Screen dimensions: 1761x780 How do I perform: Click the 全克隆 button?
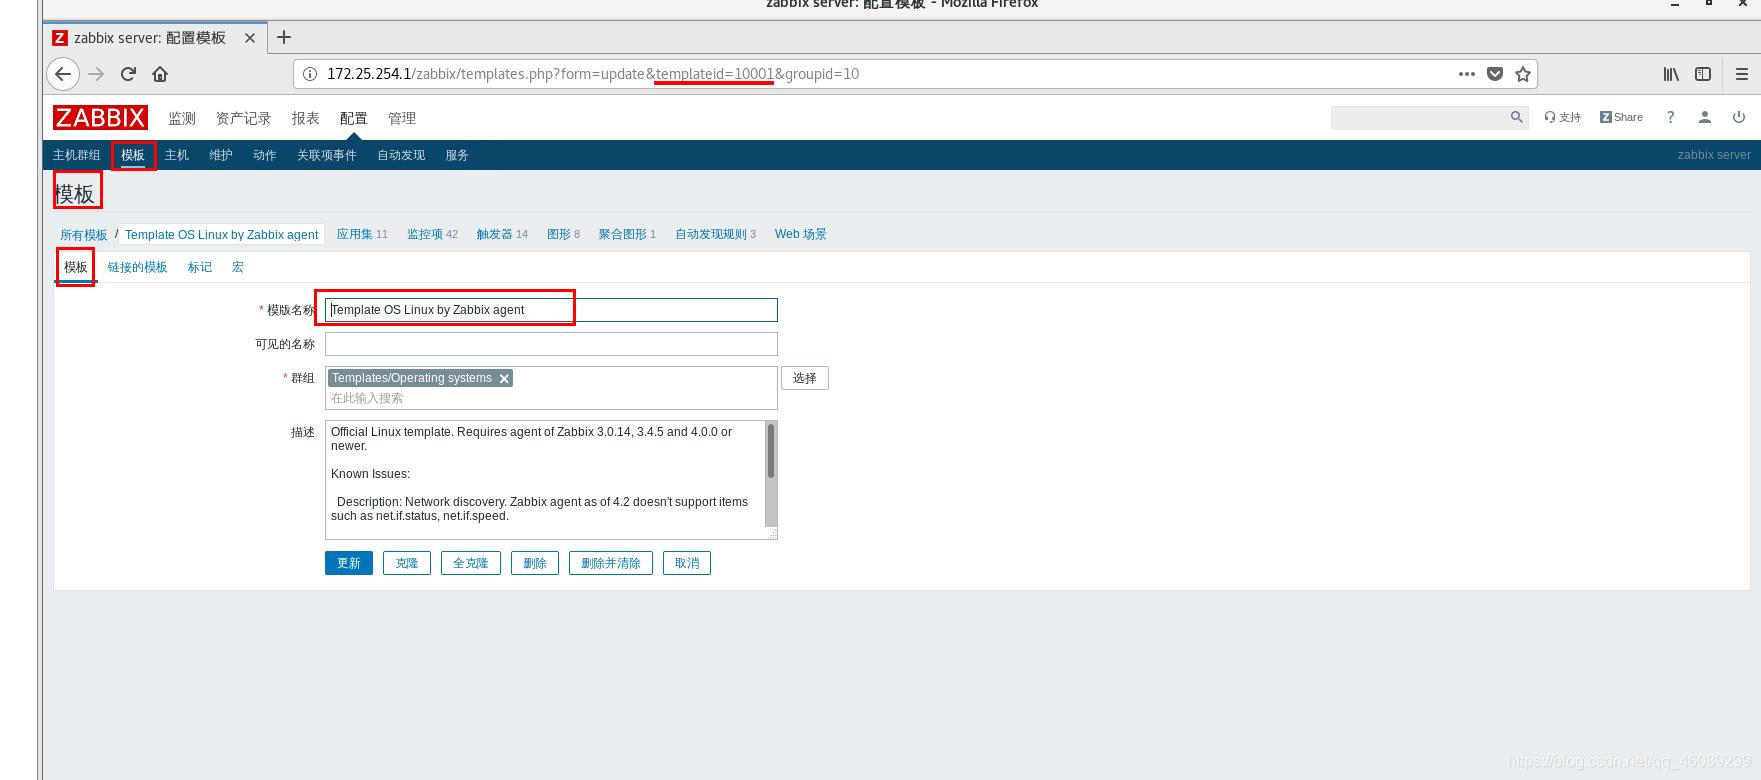(471, 563)
